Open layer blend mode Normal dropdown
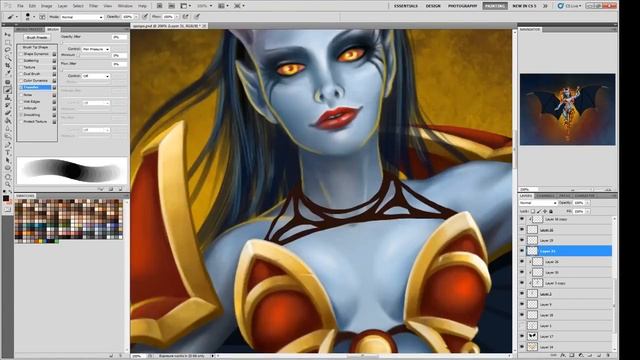 coord(538,203)
